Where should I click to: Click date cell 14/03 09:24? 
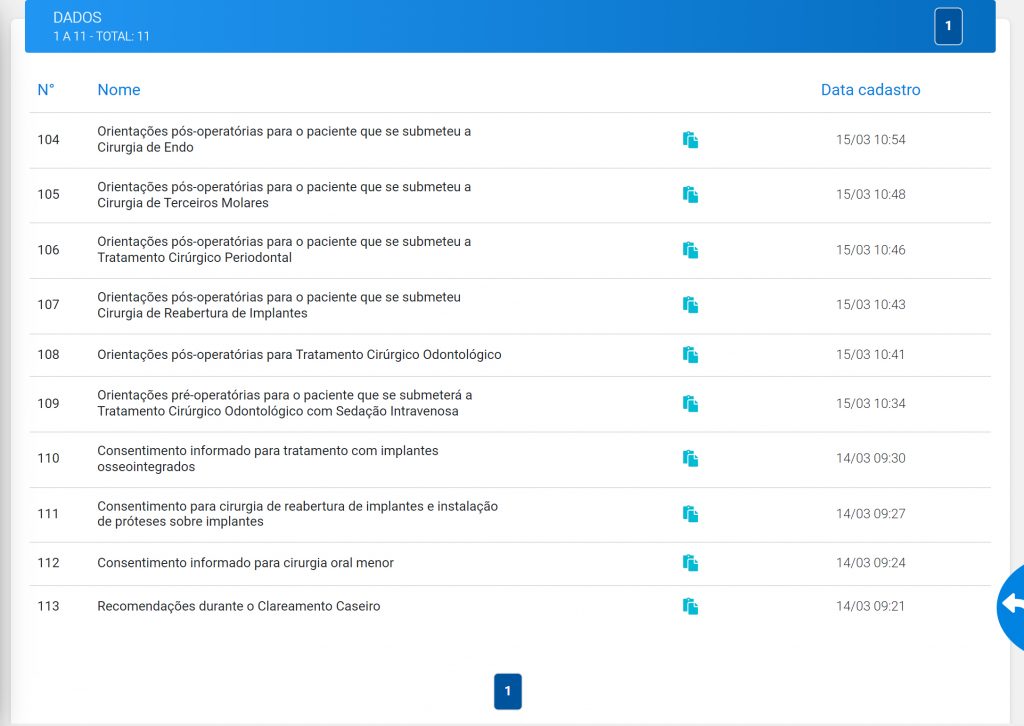click(x=871, y=563)
